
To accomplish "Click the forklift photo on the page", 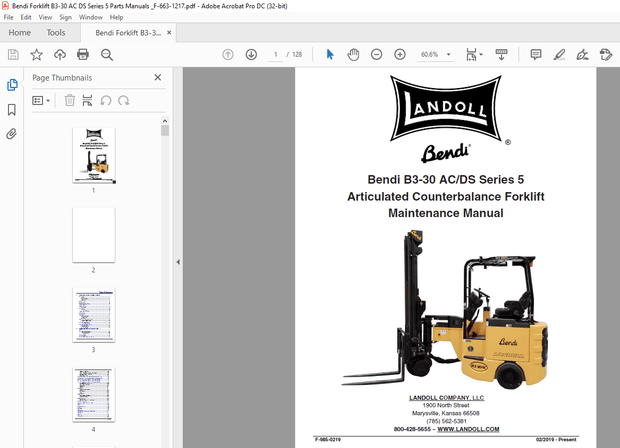I will point(446,308).
